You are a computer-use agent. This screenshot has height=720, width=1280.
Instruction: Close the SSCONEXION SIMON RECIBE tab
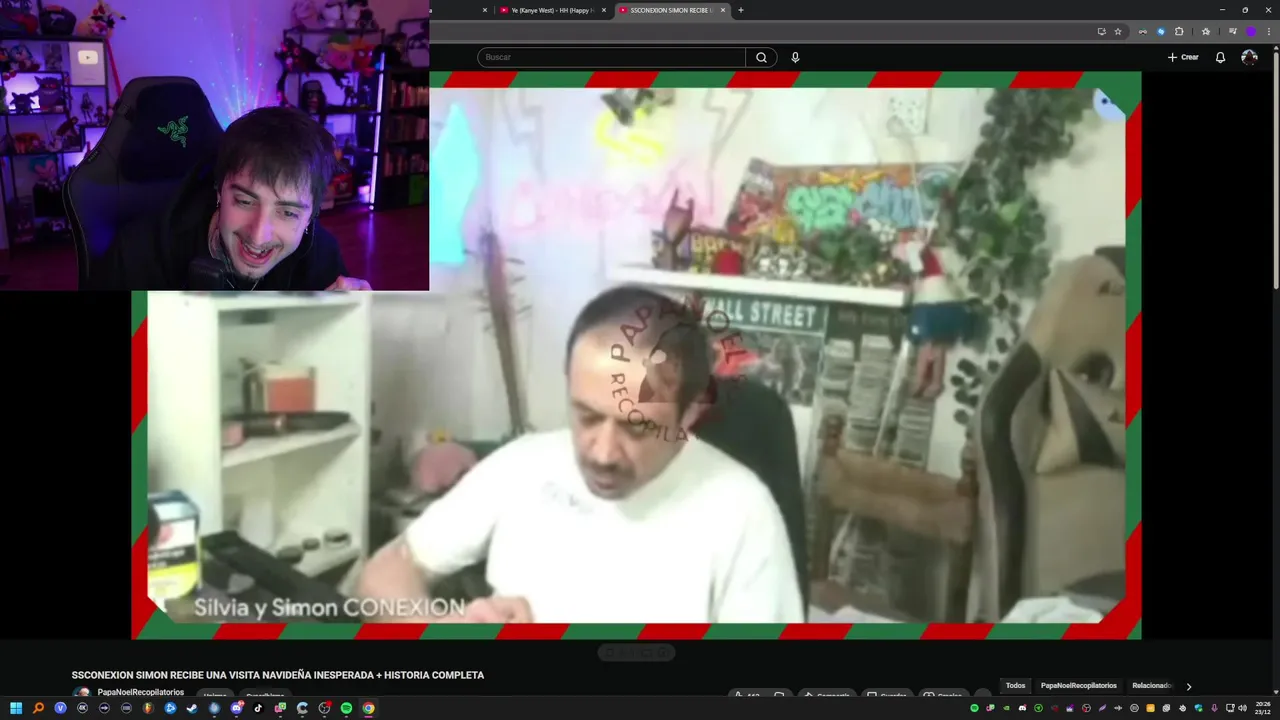pos(721,10)
